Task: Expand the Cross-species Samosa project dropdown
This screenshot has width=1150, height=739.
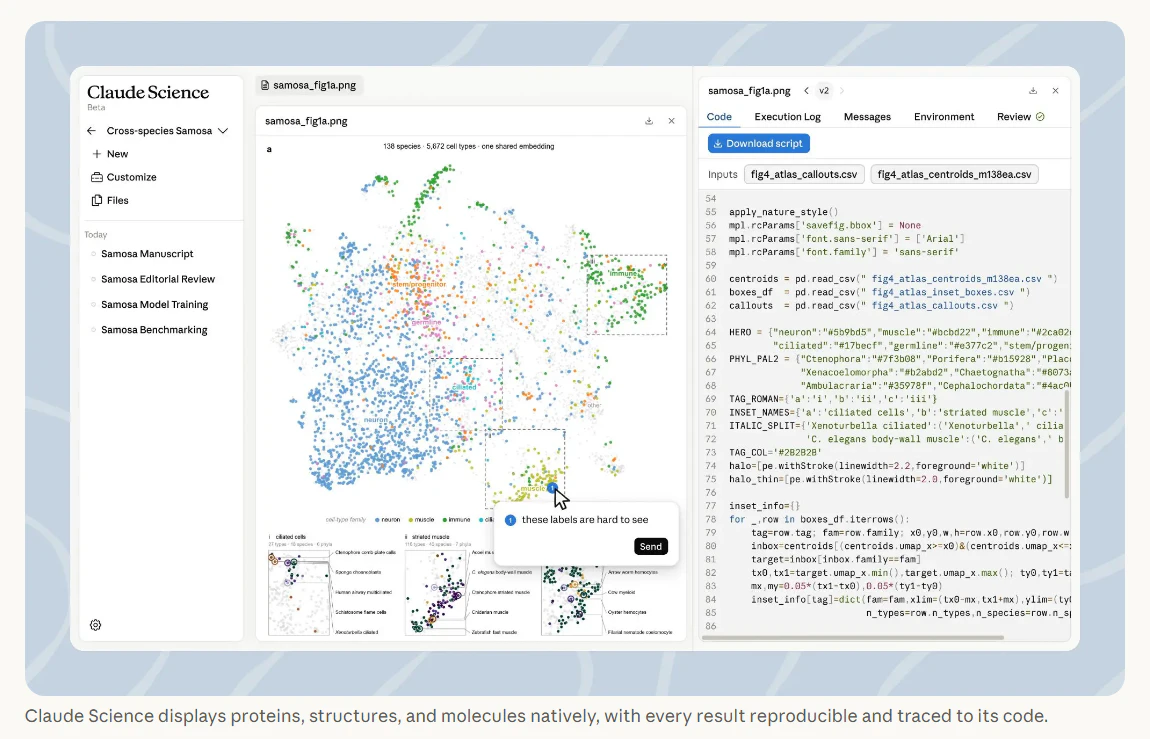Action: (223, 130)
